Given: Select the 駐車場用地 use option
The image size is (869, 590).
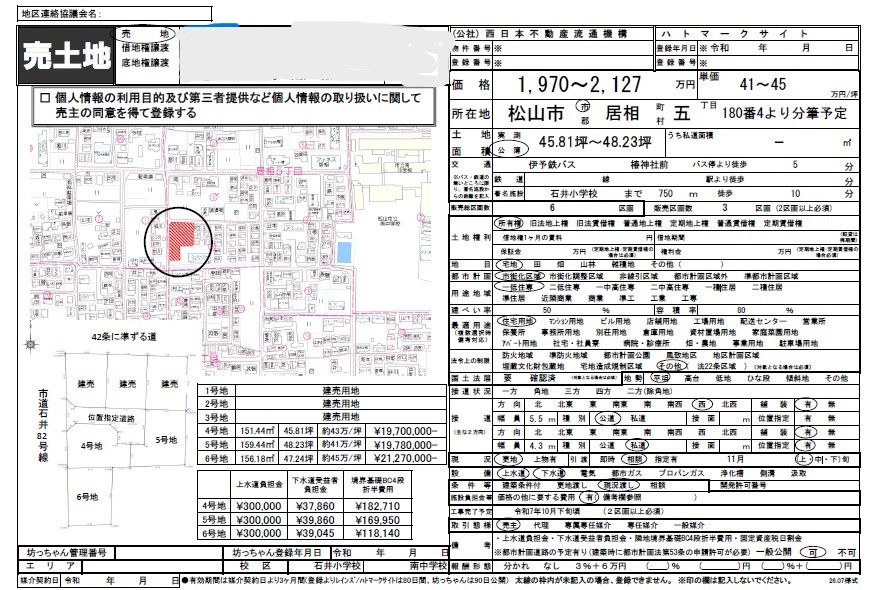Looking at the screenshot, I should coord(798,343).
